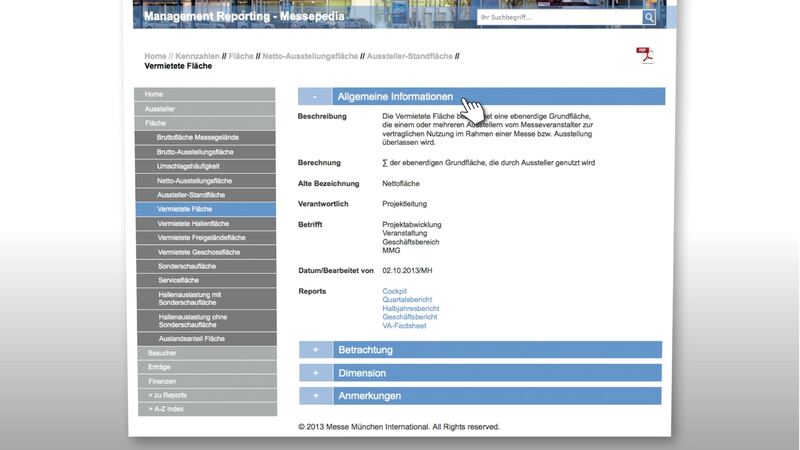This screenshot has width=800, height=450.
Task: Open Bruttofläche Messegelände sidebar item
Action: pyautogui.click(x=205, y=137)
